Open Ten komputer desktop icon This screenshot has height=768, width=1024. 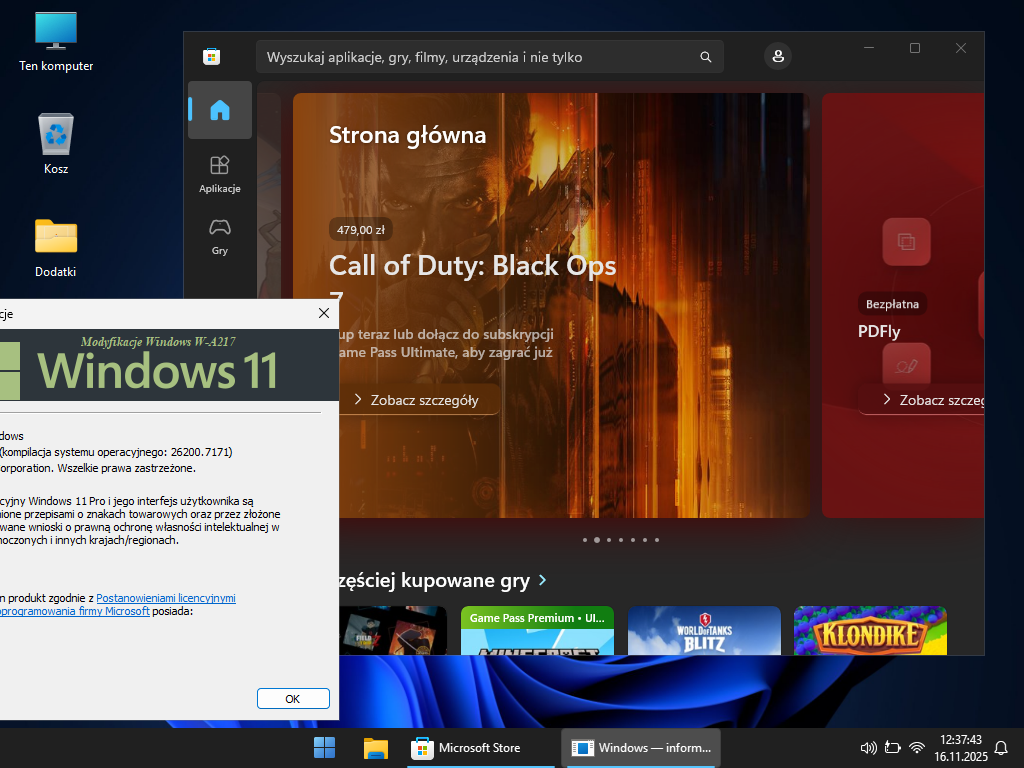click(x=56, y=38)
